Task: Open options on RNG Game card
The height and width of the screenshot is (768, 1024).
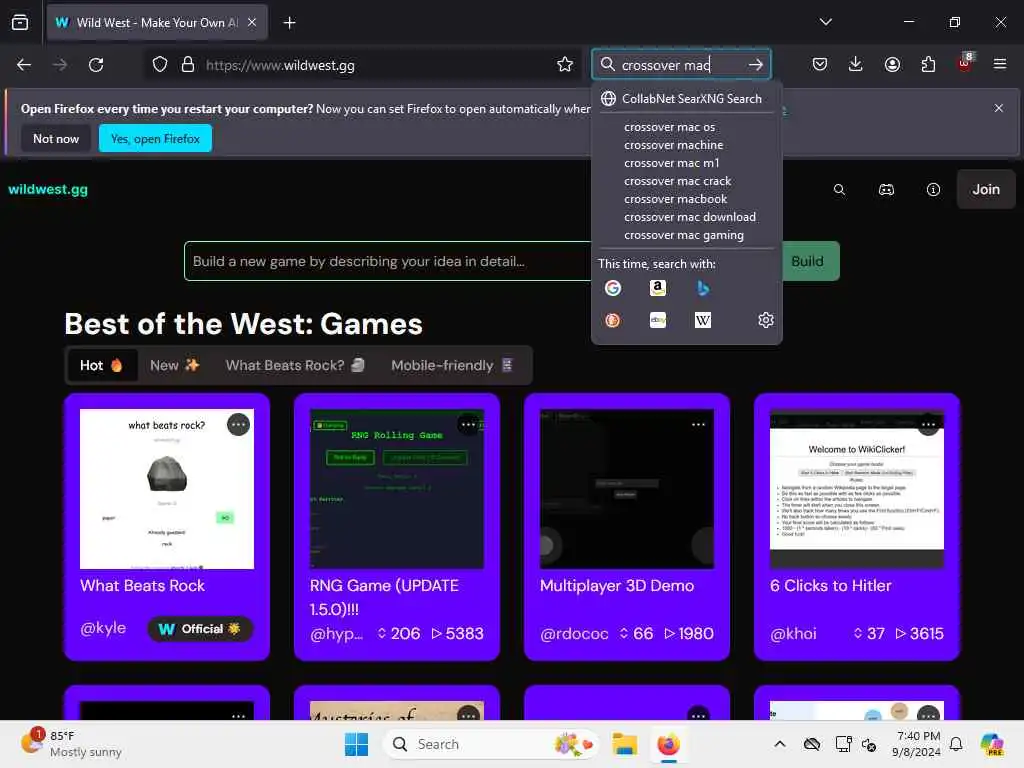Action: [468, 424]
